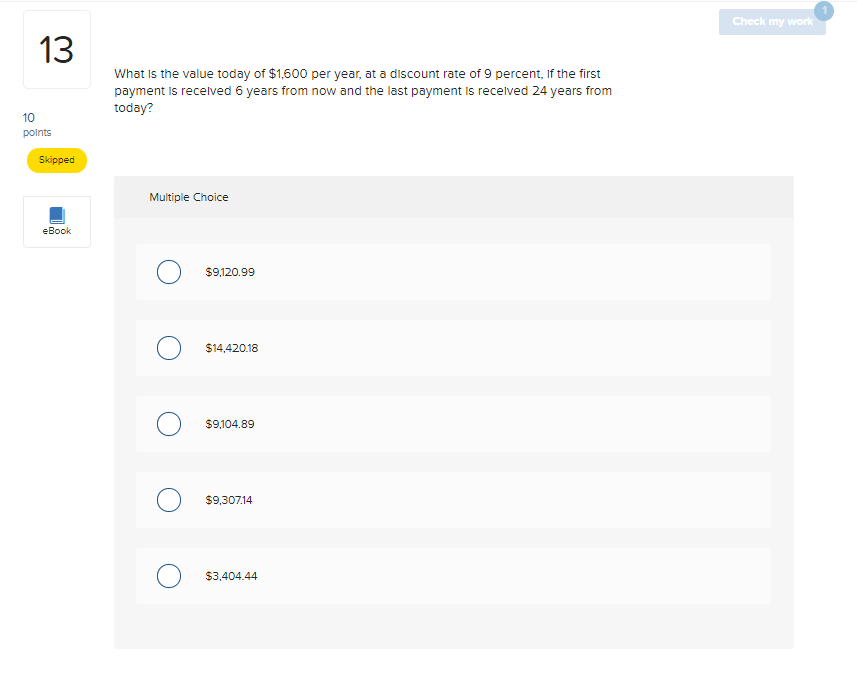
Task: Click the $9,120.99 answer text
Action: point(230,271)
